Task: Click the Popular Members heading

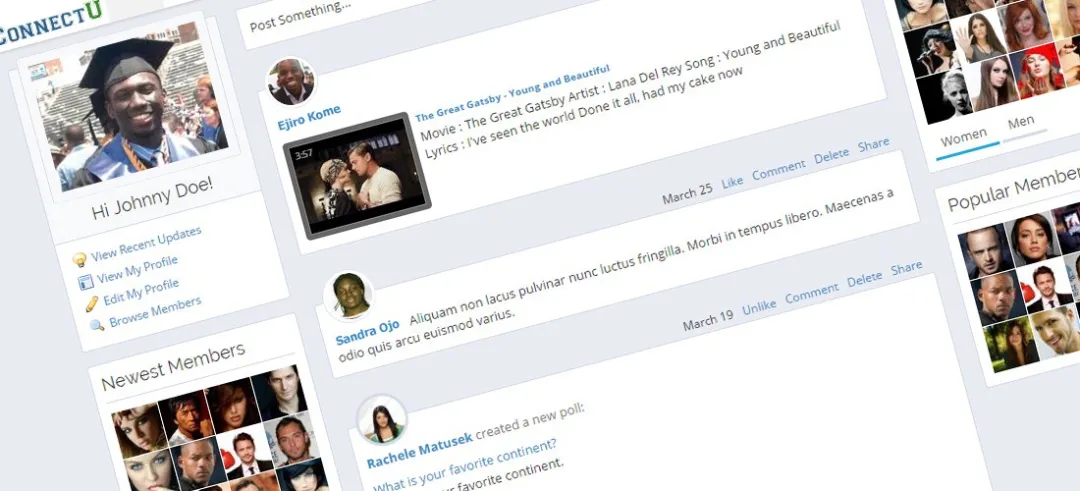Action: [1014, 189]
